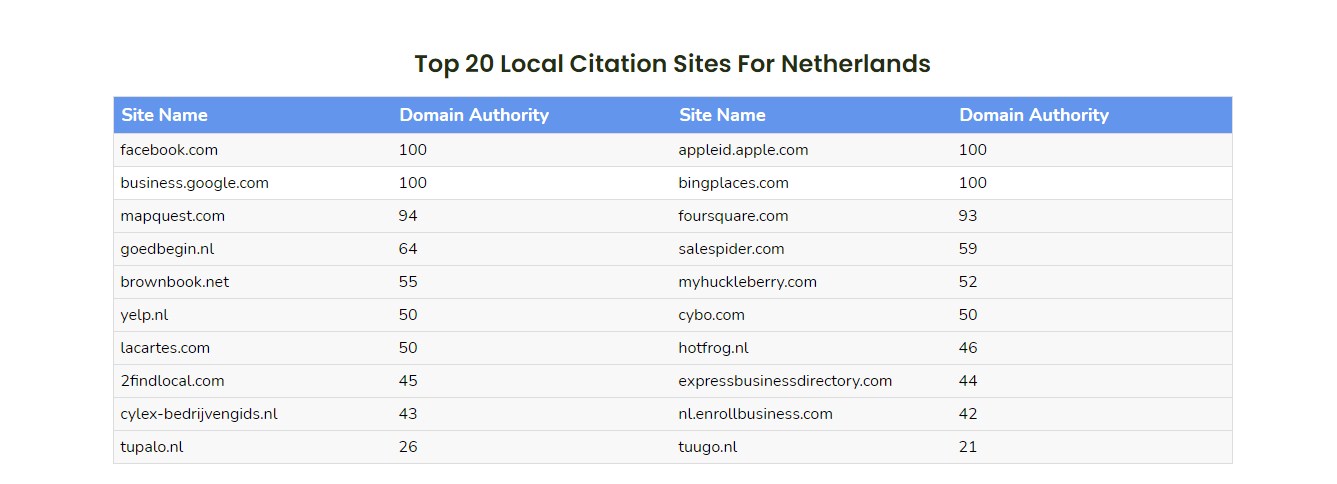Select the bingplaces.com entry
The image size is (1337, 484).
[x=733, y=183]
